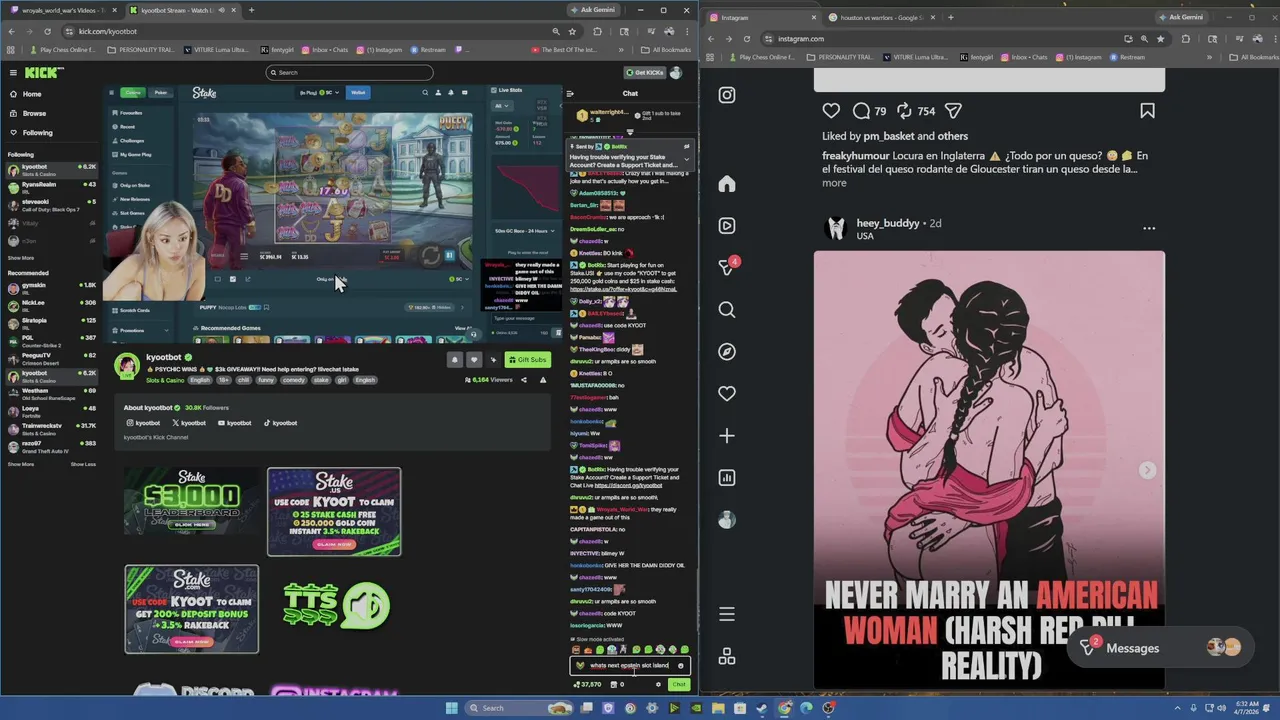
Task: Open Instagram notifications heart icon
Action: 727,394
